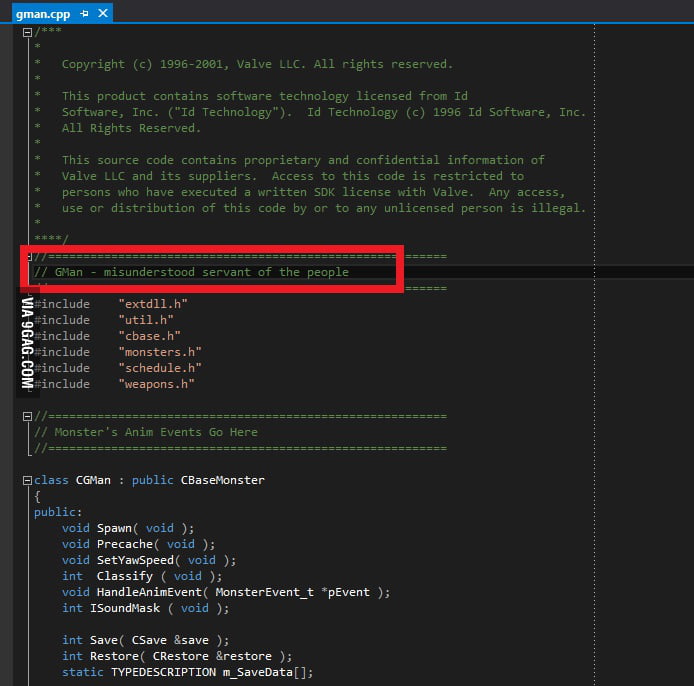Viewport: 694px width, 686px height.
Task: Click the "extdll.h" include filename
Action: (153, 304)
